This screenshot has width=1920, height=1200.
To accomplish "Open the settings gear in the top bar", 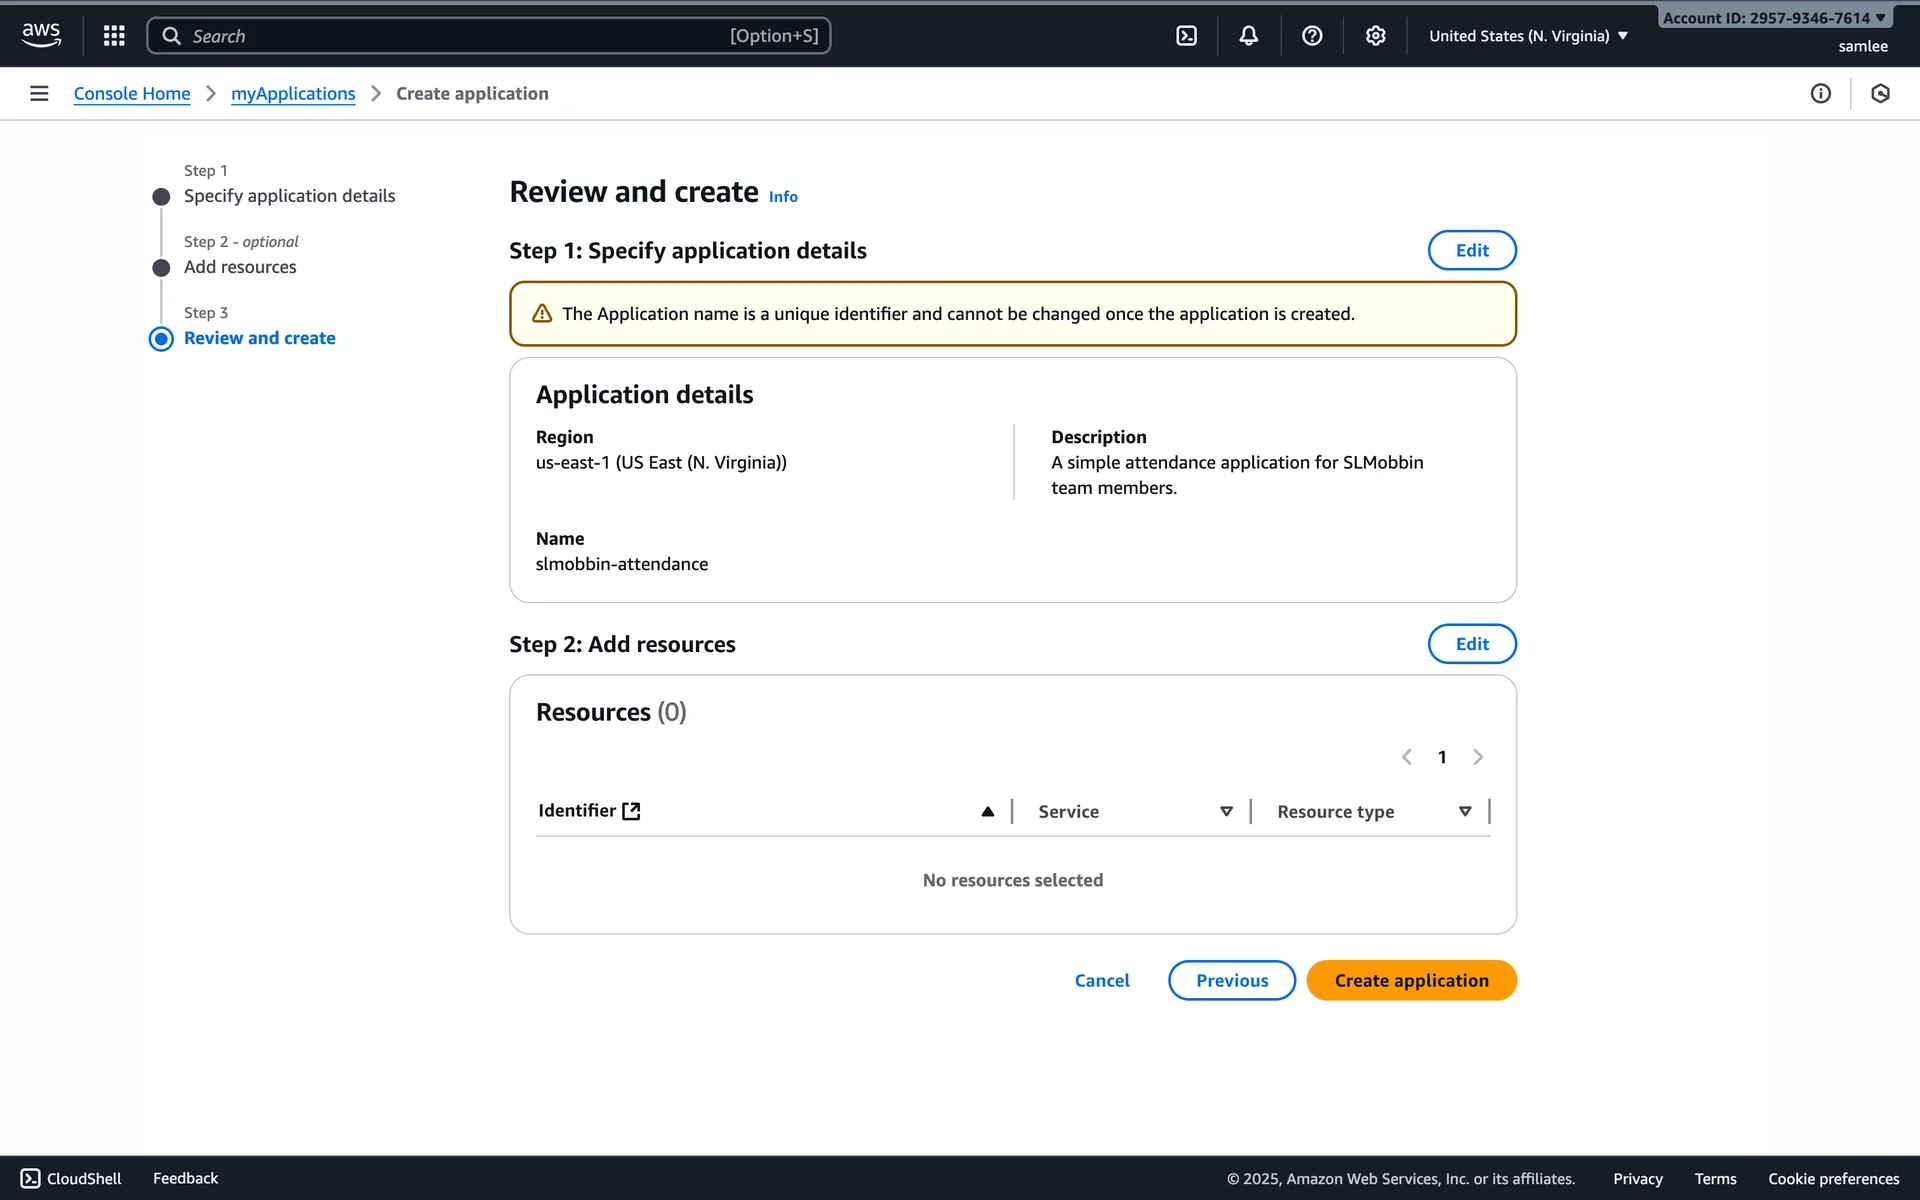I will [x=1376, y=36].
